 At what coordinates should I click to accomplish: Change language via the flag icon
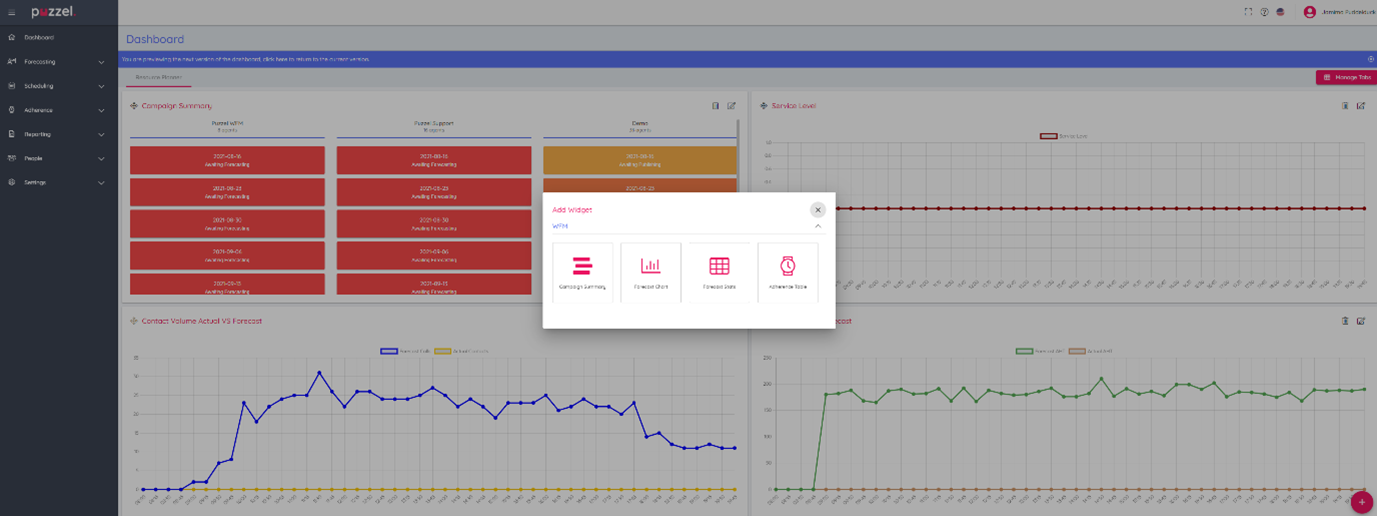[x=1280, y=12]
